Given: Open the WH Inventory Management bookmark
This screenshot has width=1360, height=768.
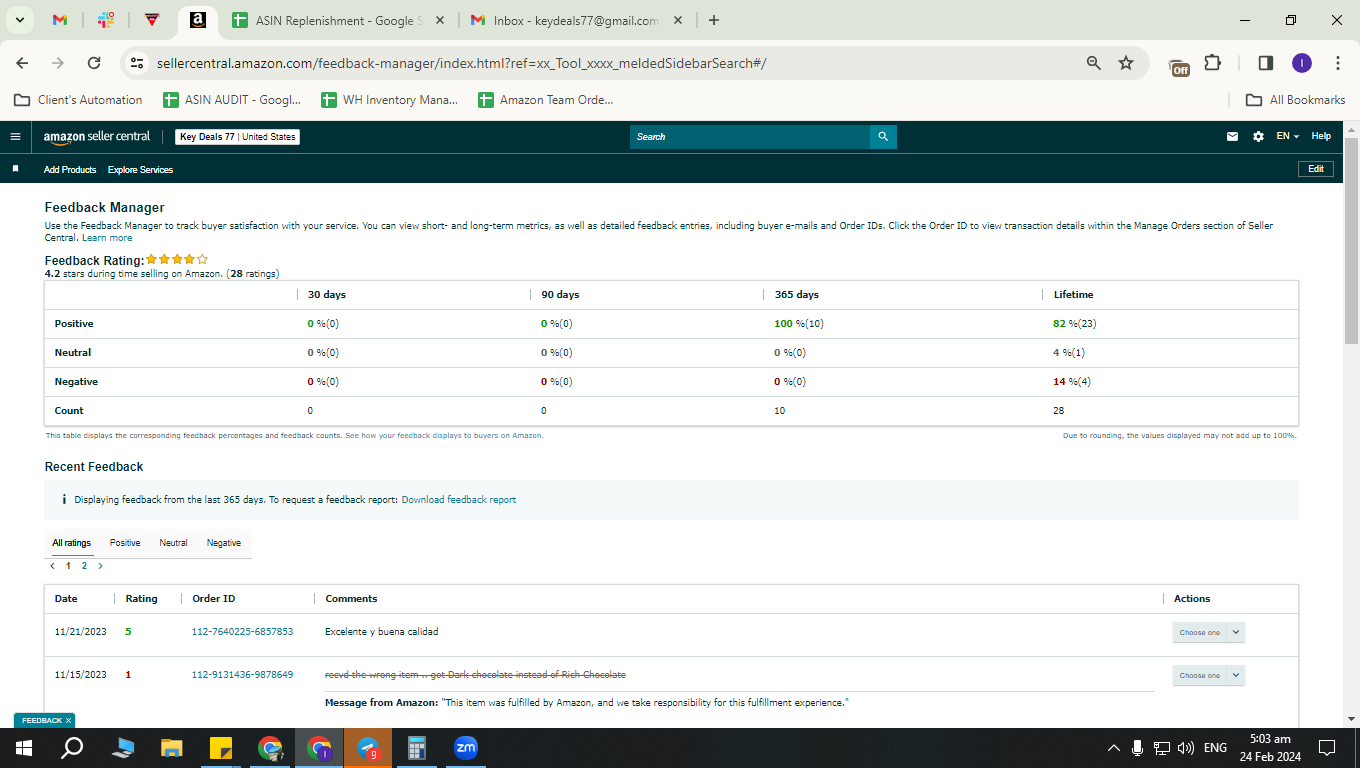Looking at the screenshot, I should tap(390, 100).
